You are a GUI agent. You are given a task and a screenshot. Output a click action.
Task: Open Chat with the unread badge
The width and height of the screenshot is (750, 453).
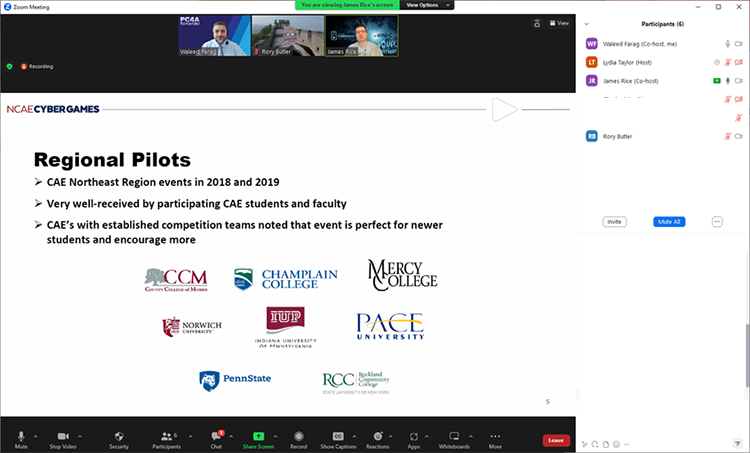click(x=217, y=440)
